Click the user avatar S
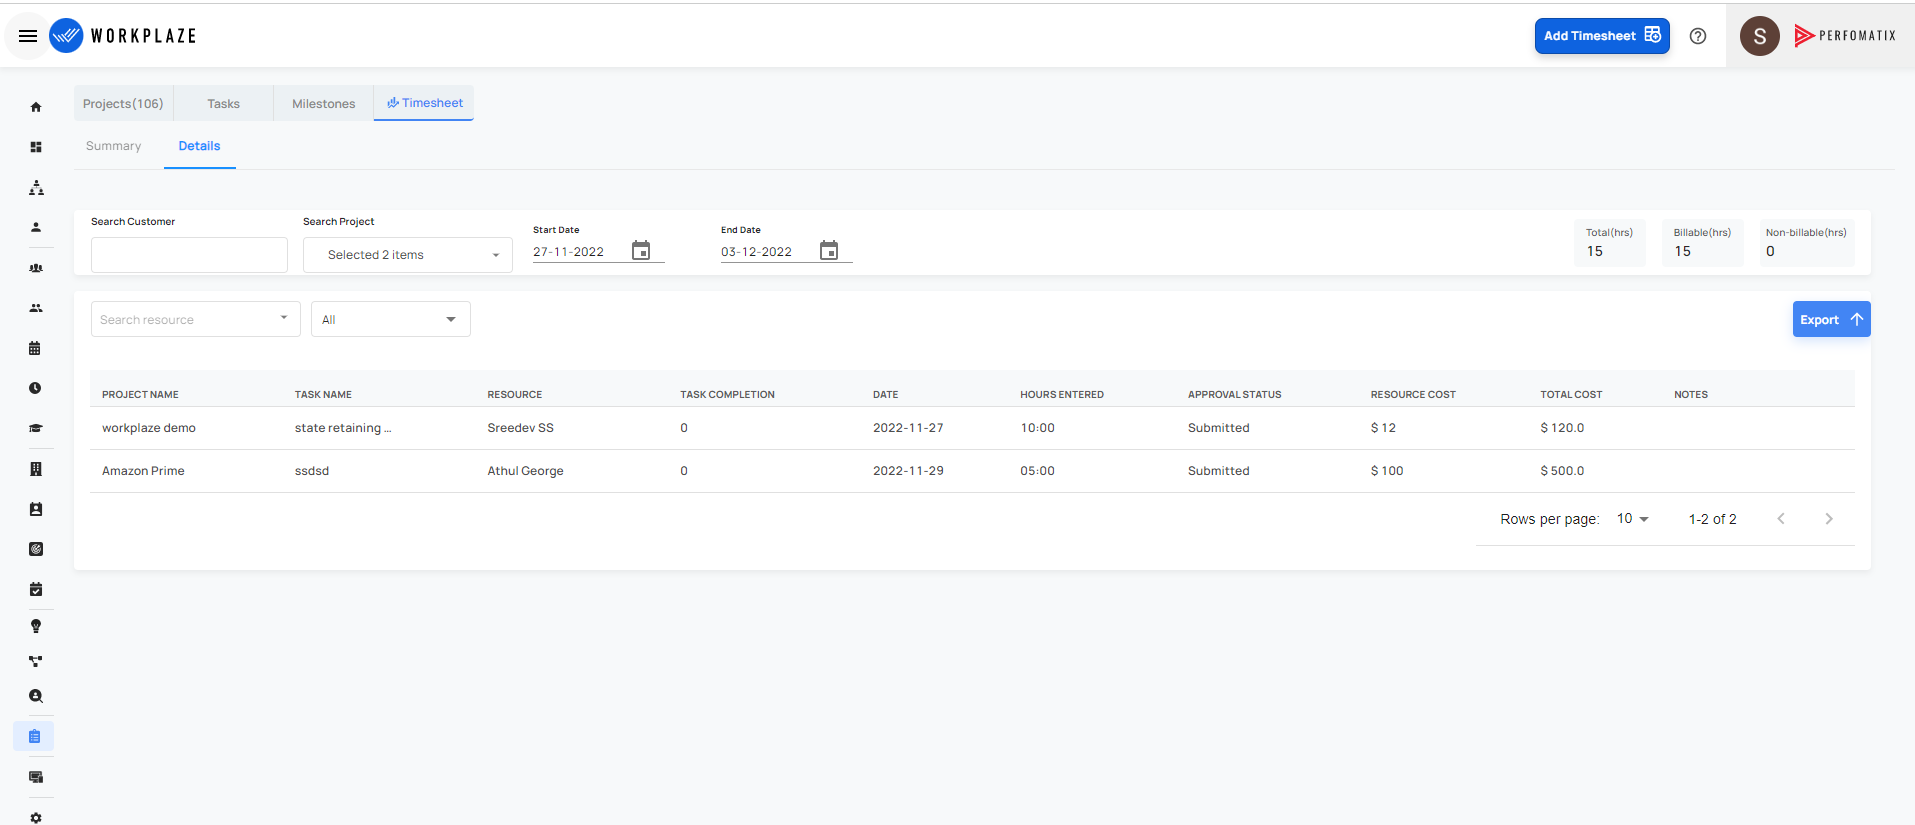This screenshot has height=825, width=1915. pyautogui.click(x=1760, y=36)
